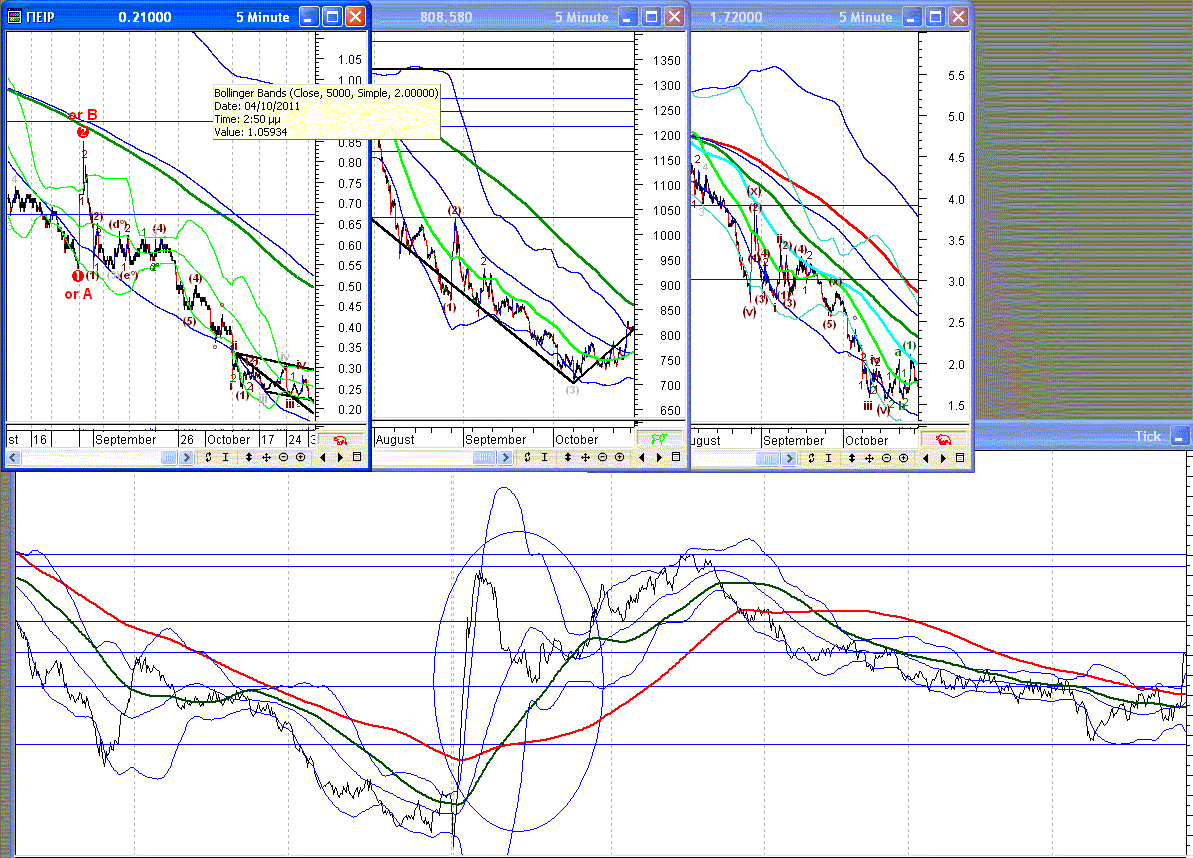Click right scroll arrow in 1.72000 chart scrollbar
The width and height of the screenshot is (1193, 858).
789,458
